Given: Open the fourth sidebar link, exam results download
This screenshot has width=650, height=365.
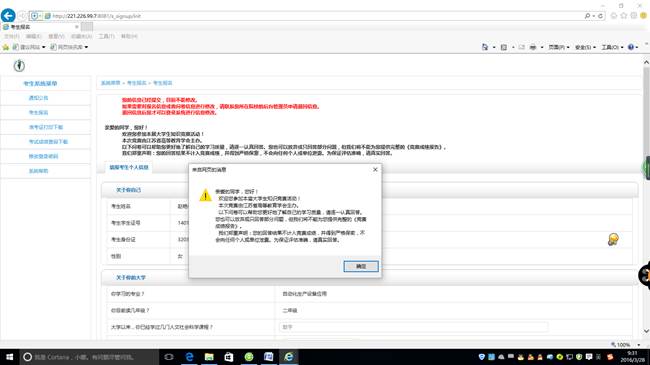Looking at the screenshot, I should point(48,141).
